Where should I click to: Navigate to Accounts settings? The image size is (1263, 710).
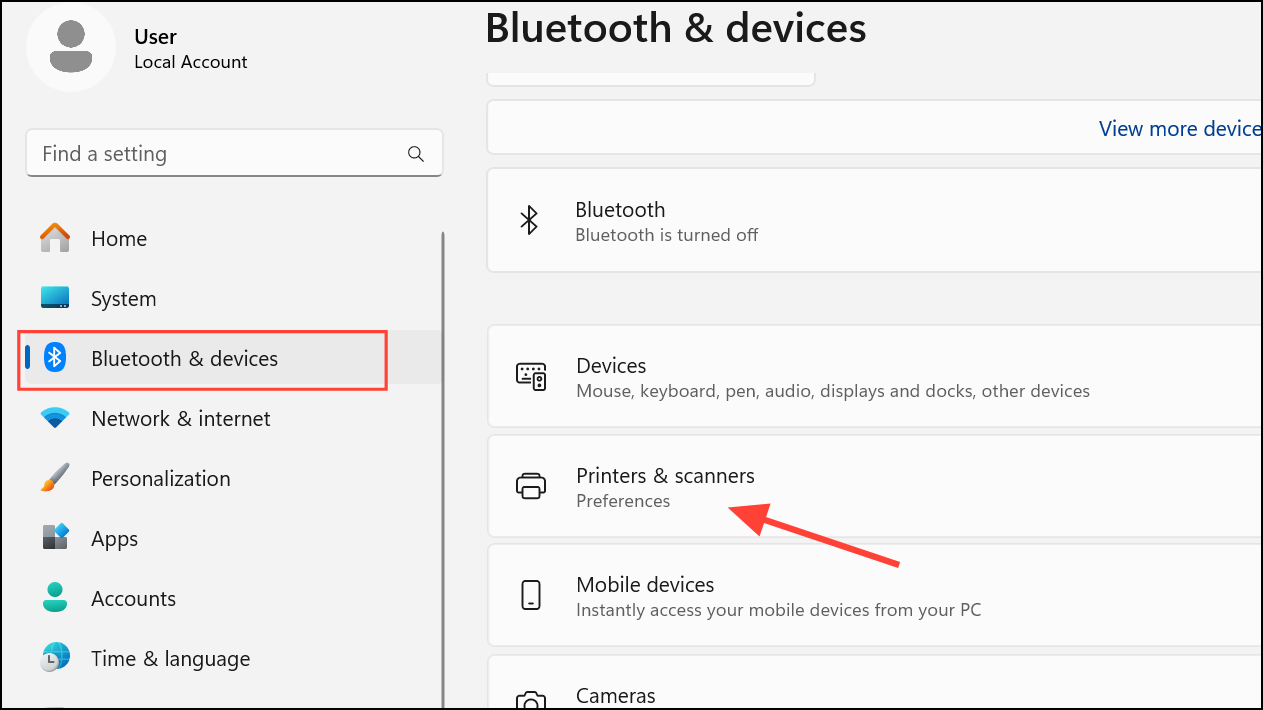coord(133,598)
